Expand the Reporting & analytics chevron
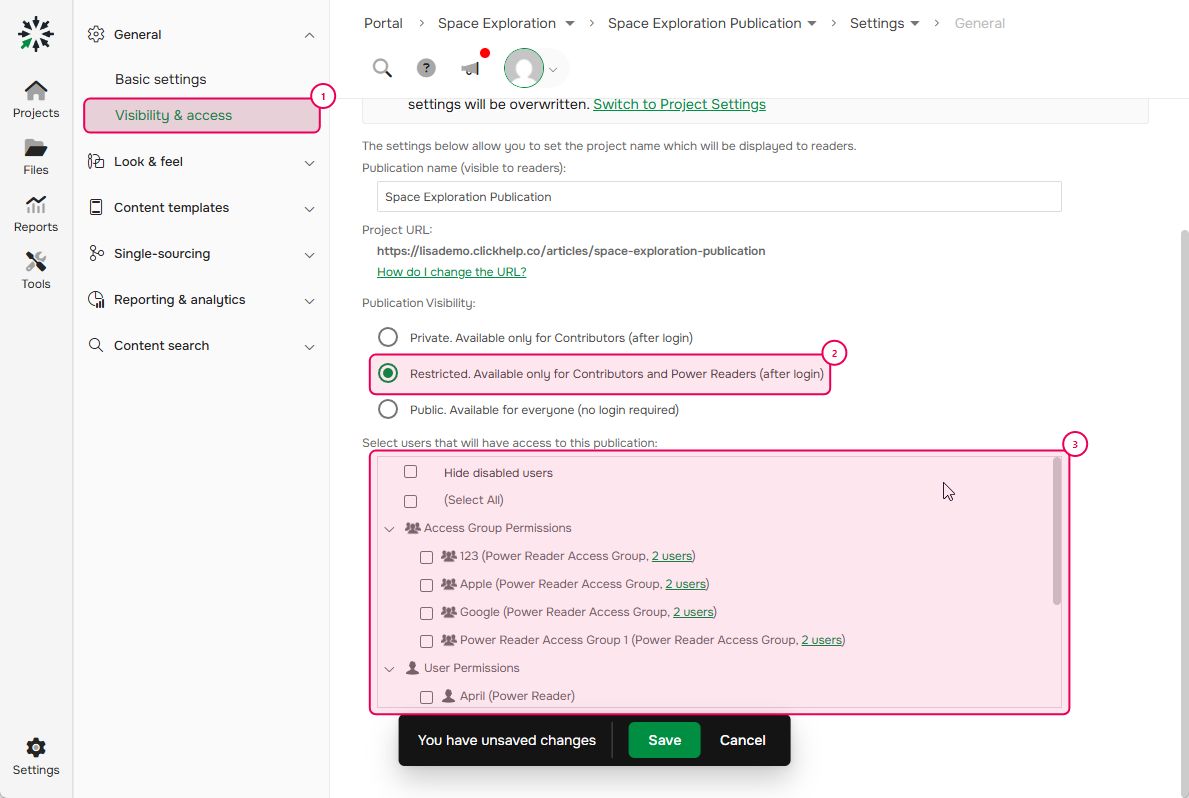The image size is (1189, 798). 309,301
